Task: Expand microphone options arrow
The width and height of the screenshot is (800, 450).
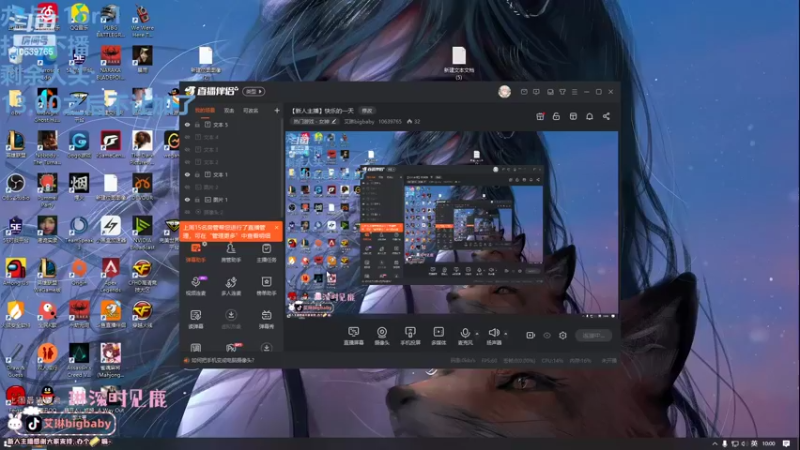Action: (x=477, y=334)
